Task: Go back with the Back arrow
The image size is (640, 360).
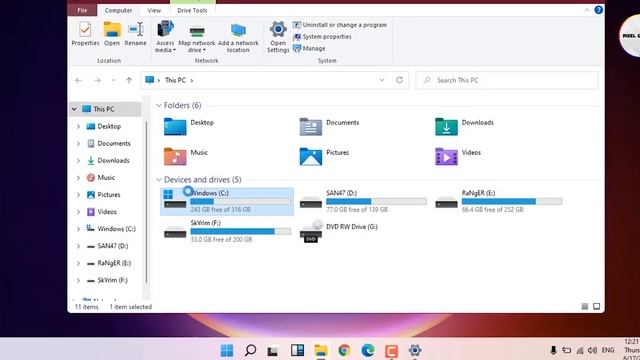Action: [79, 80]
